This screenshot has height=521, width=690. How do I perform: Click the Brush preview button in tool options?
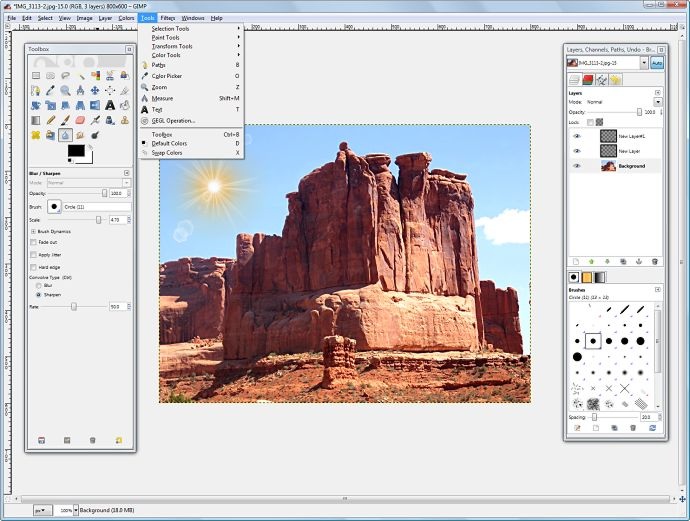pyautogui.click(x=54, y=206)
